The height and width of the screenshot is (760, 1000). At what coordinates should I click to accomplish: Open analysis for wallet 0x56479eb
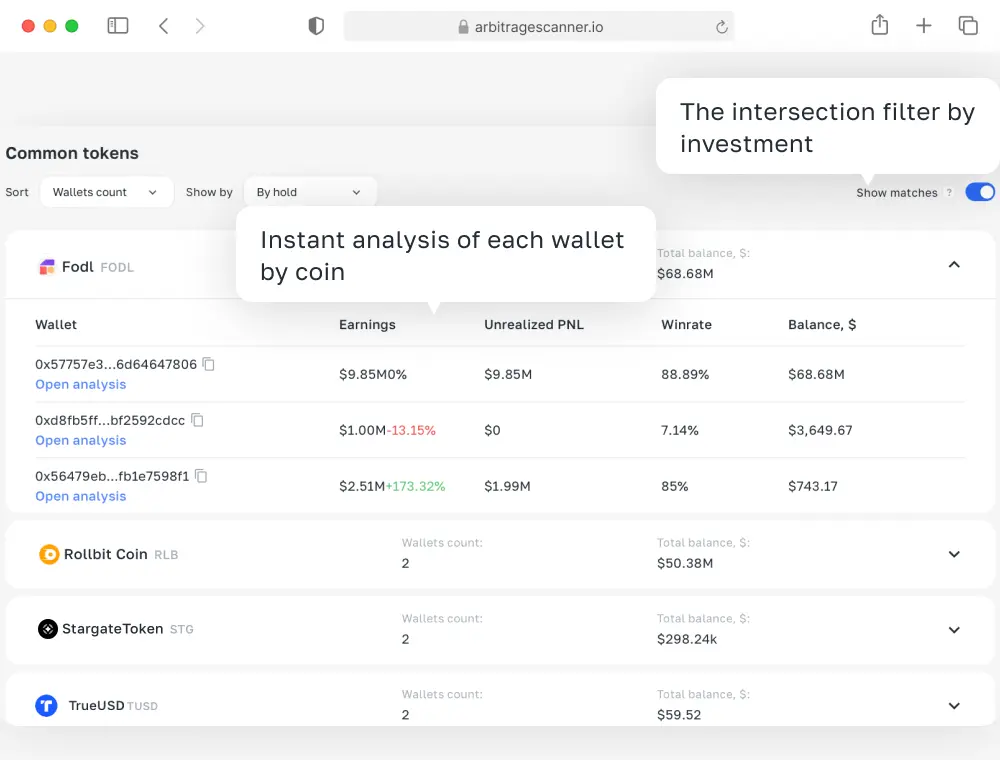[x=81, y=497]
